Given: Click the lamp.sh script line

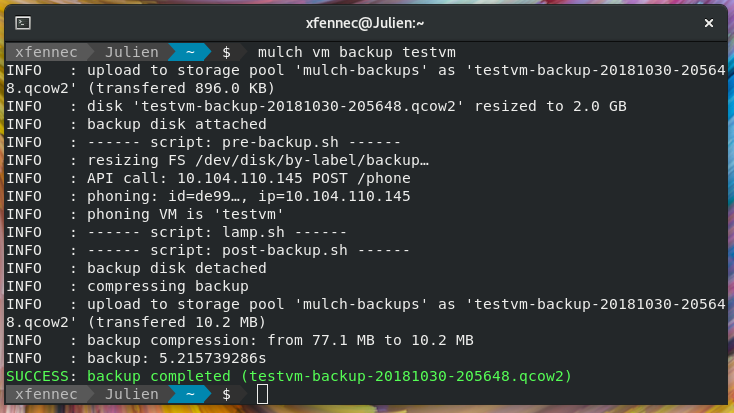Looking at the screenshot, I should (217, 232).
